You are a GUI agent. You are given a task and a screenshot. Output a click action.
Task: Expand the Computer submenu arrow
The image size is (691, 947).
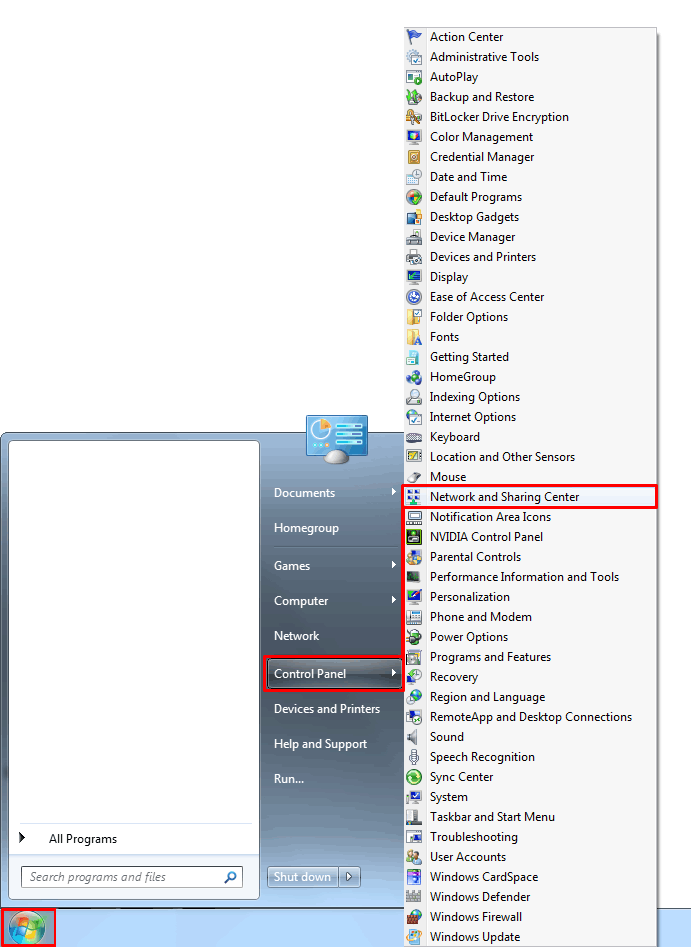click(x=394, y=600)
